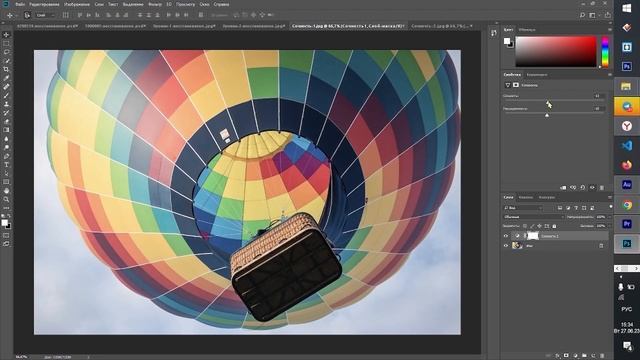Viewport: 640px width, 360px height.
Task: Filter layers by text layer type
Action: (576, 208)
